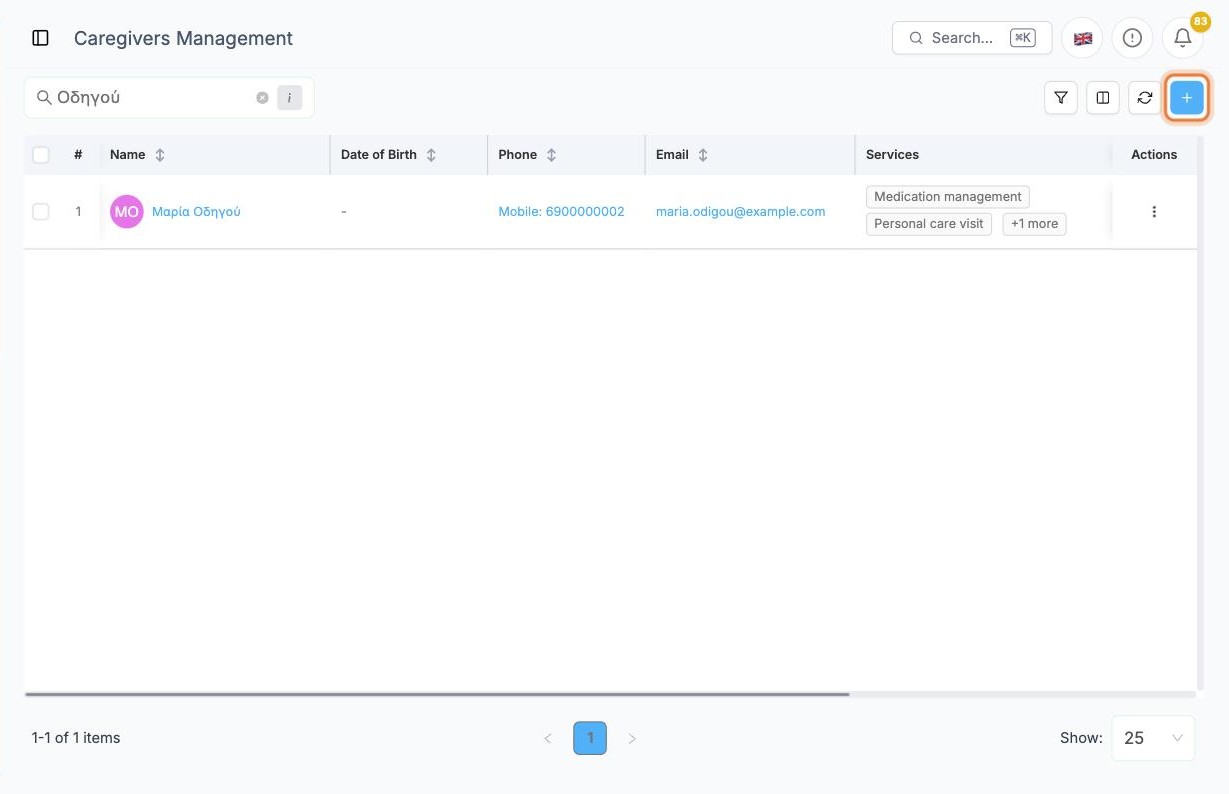Refresh the caregivers table

pos(1145,98)
